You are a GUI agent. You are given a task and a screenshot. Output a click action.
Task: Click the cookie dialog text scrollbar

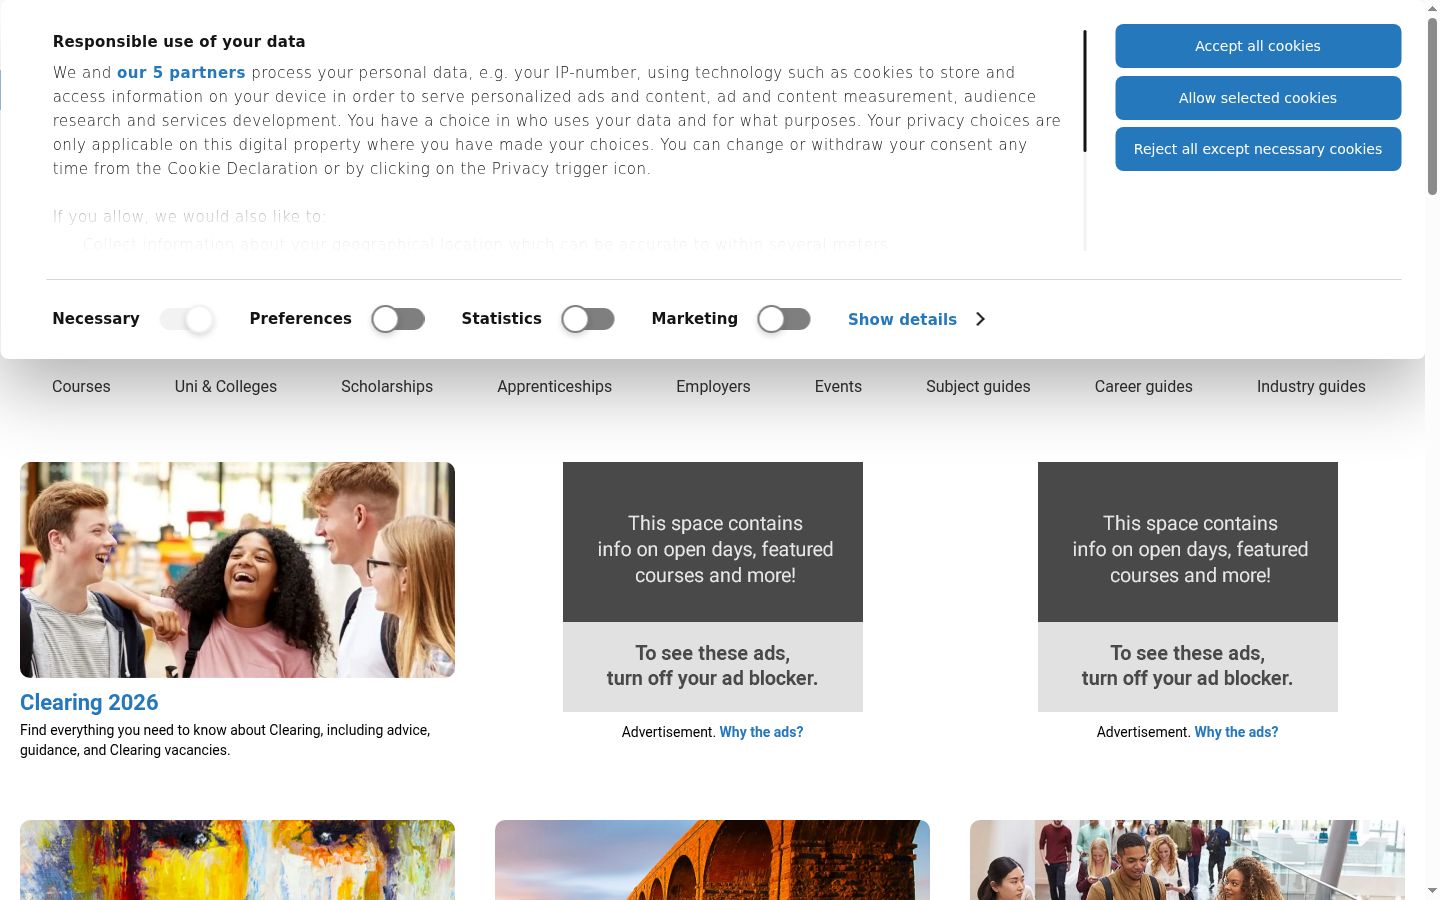coord(1085,91)
